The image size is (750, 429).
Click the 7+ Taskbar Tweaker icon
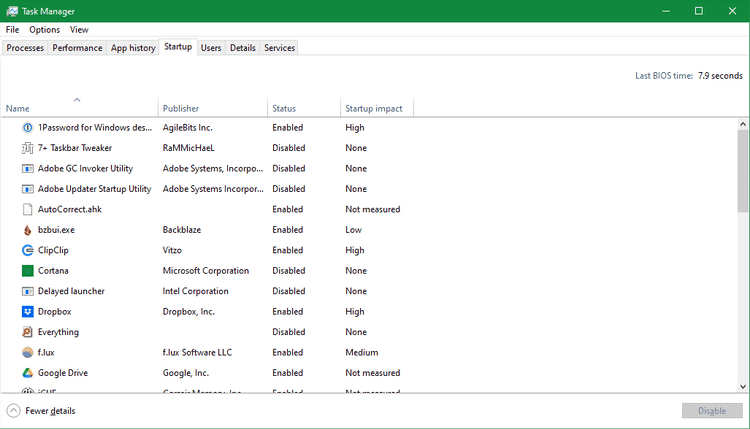click(28, 148)
